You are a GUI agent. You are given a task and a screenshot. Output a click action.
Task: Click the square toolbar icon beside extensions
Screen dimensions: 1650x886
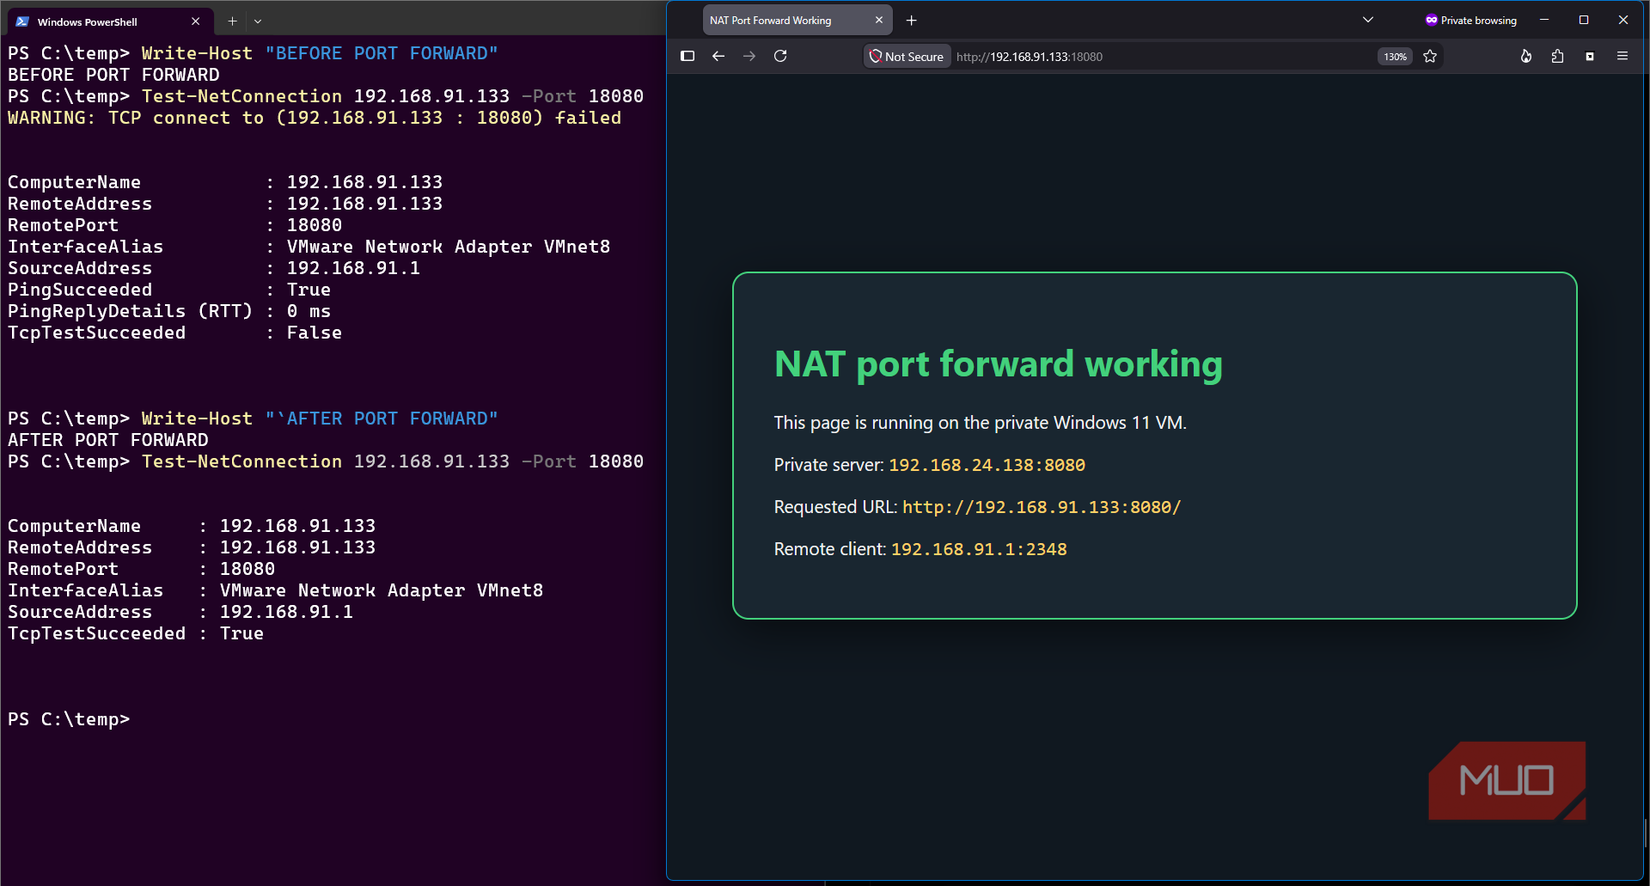(x=1590, y=56)
